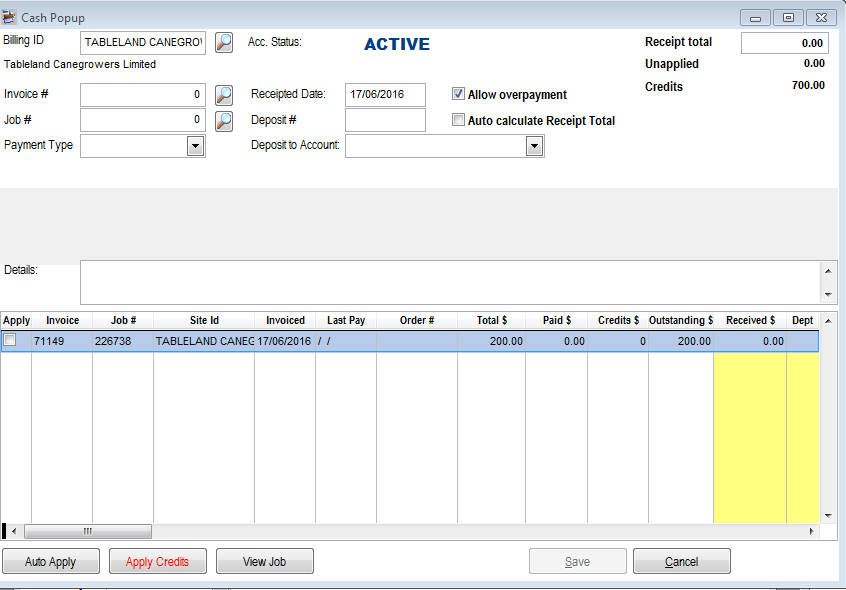Tick the Apply checkbox for invoice 71149
This screenshot has width=846, height=590.
tap(10, 341)
